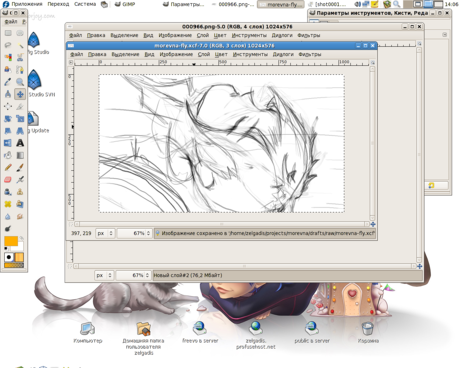Open Фильтры menu in morevna-fly.xcf window
This screenshot has width=460, height=368.
coord(310,54)
